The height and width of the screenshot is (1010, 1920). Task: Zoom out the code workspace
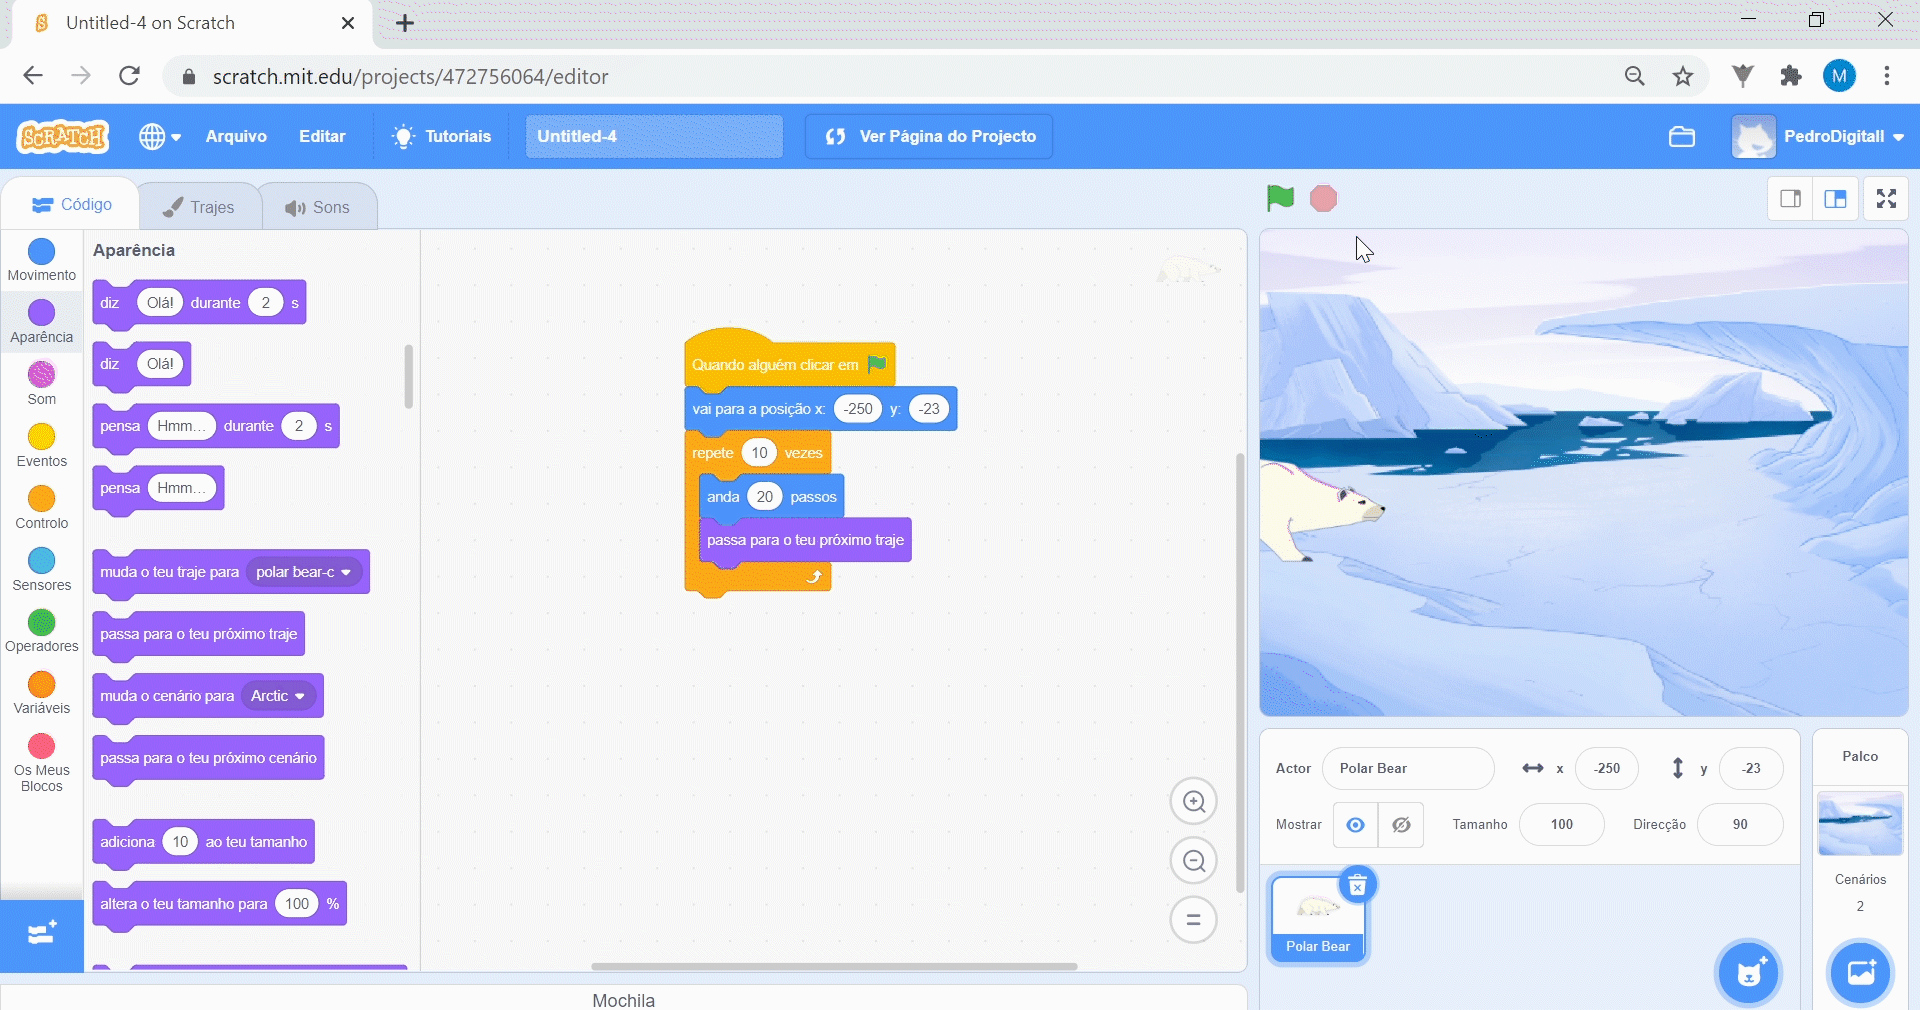point(1193,861)
